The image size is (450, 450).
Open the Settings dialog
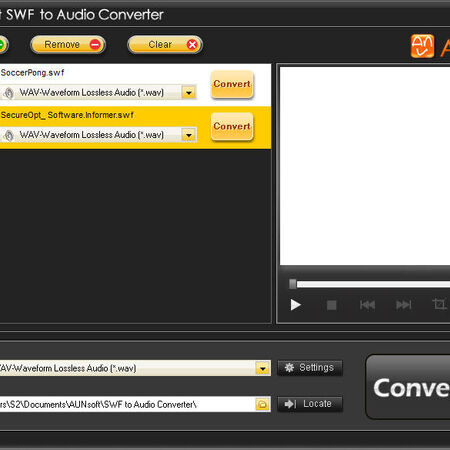point(310,368)
